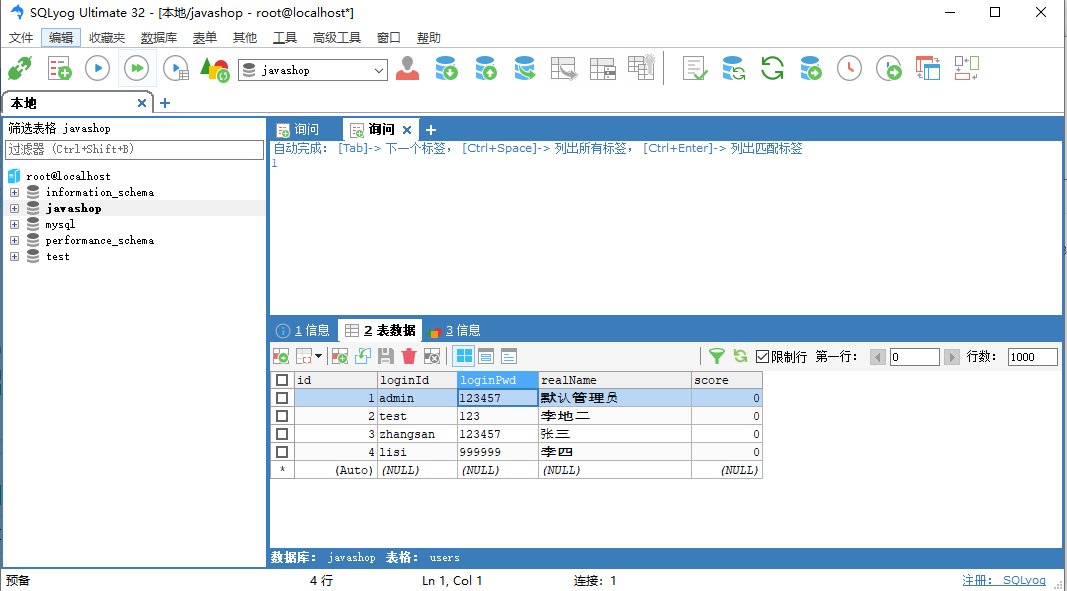
Task: Click the database export up-arrow icon
Action: point(486,69)
